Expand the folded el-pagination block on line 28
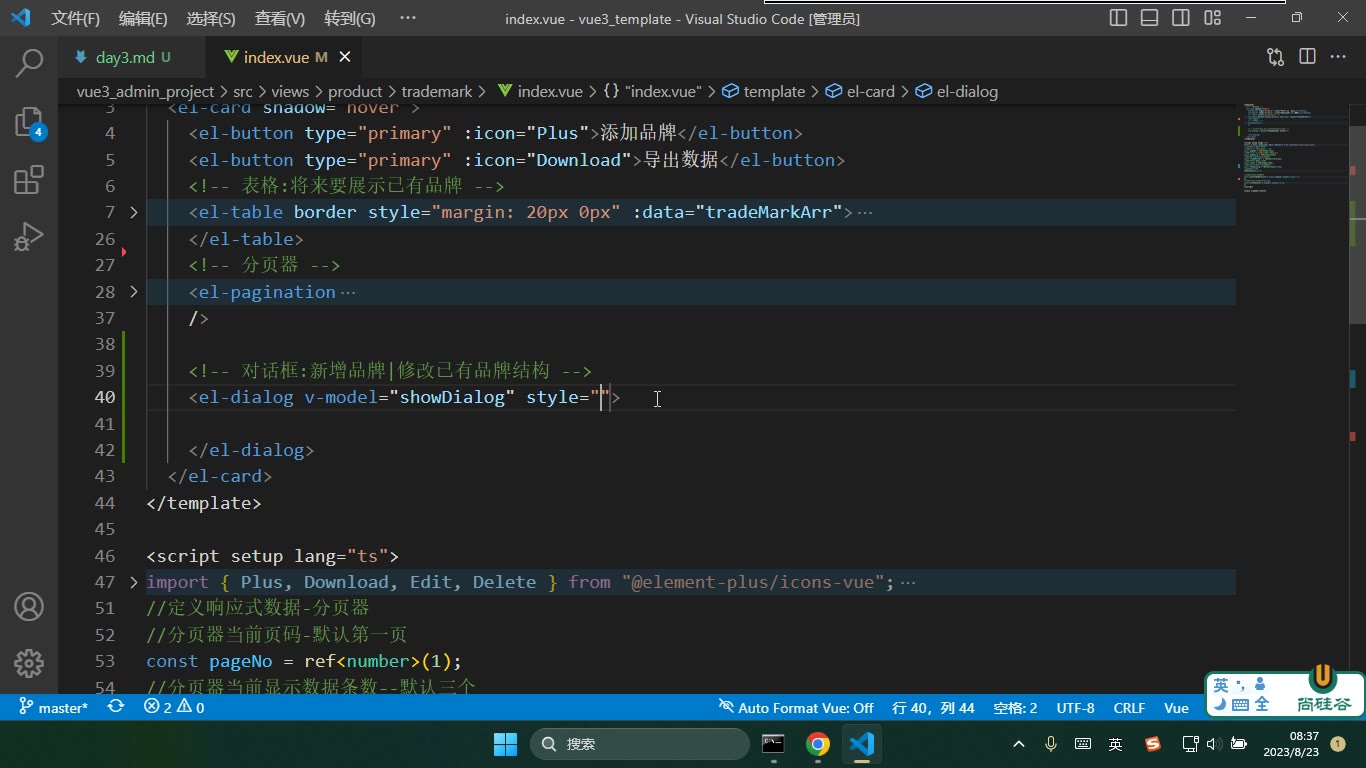Image resolution: width=1366 pixels, height=768 pixels. [134, 291]
